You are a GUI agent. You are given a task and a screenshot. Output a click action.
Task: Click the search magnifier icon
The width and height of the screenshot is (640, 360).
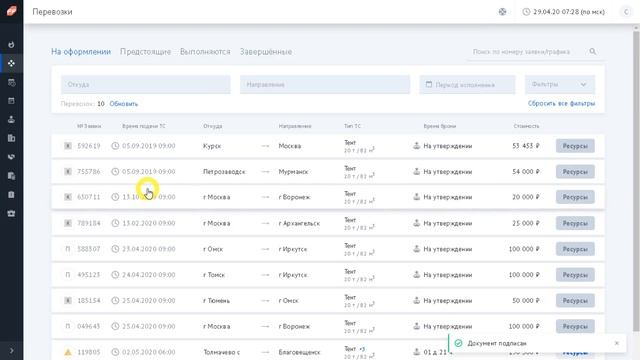tap(593, 51)
